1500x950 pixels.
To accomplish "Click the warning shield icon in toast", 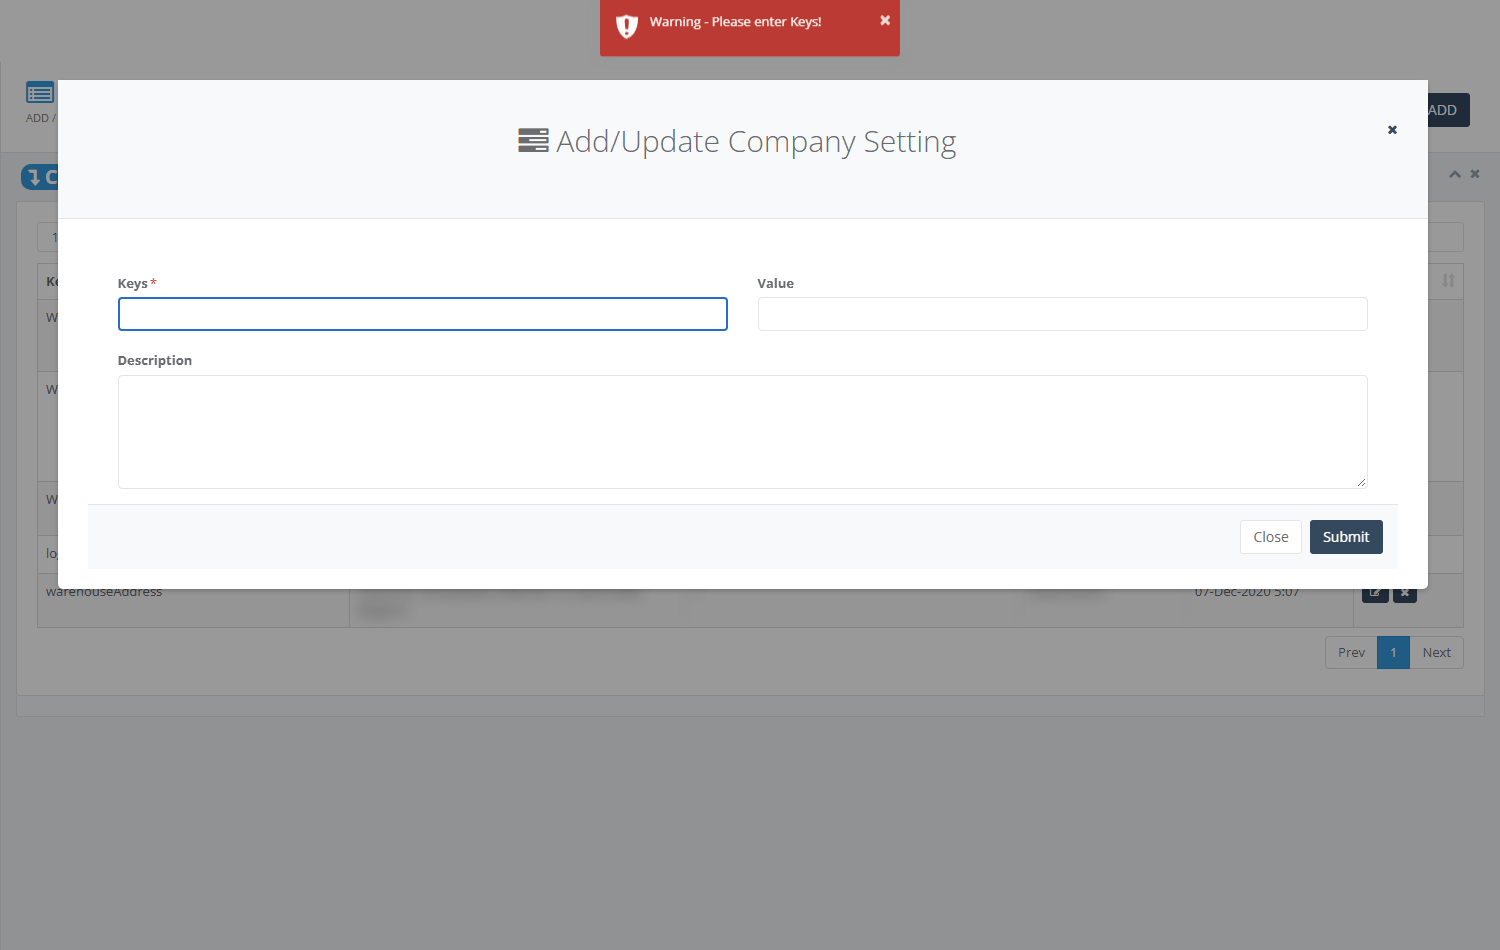I will pyautogui.click(x=627, y=26).
